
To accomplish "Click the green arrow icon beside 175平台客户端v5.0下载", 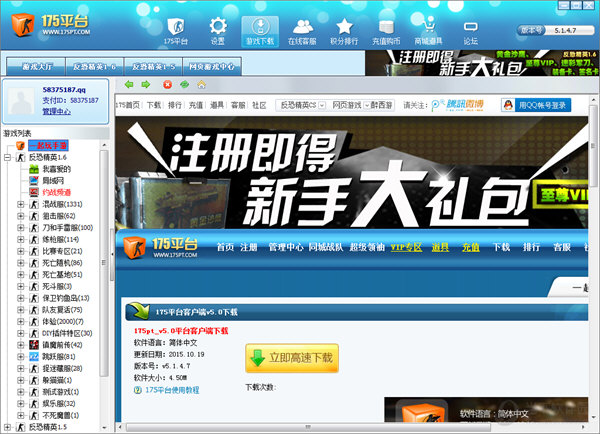I will (x=138, y=310).
